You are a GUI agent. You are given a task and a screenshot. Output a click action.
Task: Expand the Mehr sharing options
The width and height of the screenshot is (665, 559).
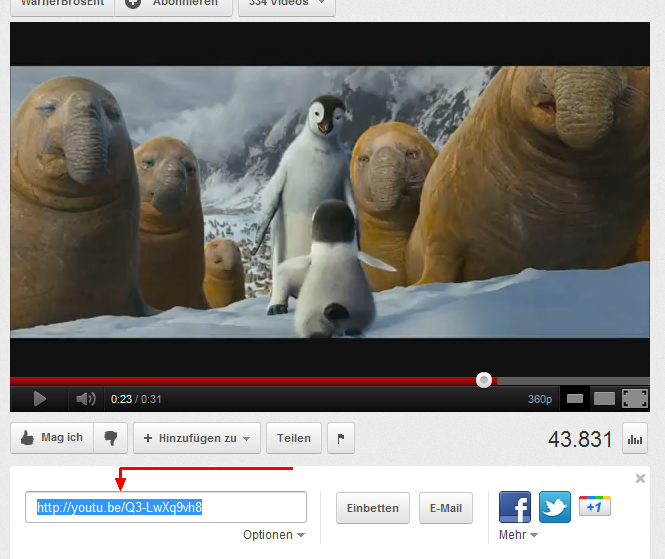click(x=518, y=535)
